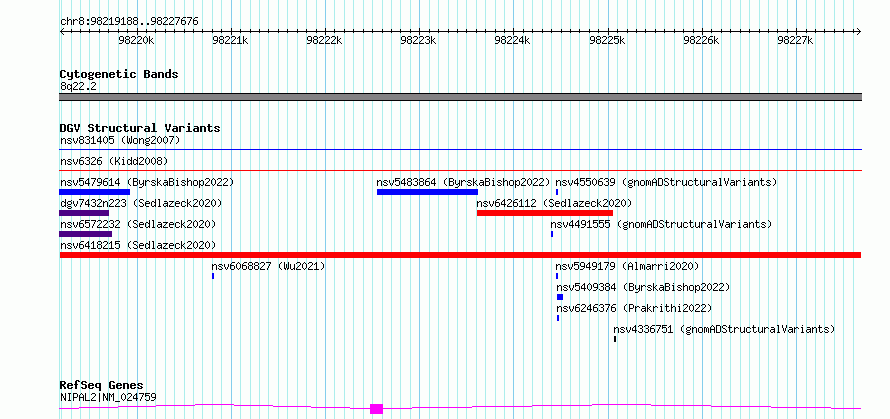Click the nsv5409384 small blue square marker
Viewport: 890px width, 419px height.
click(x=560, y=297)
